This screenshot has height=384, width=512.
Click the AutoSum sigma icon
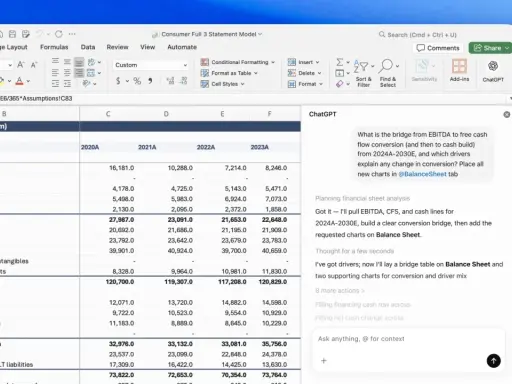pos(340,62)
